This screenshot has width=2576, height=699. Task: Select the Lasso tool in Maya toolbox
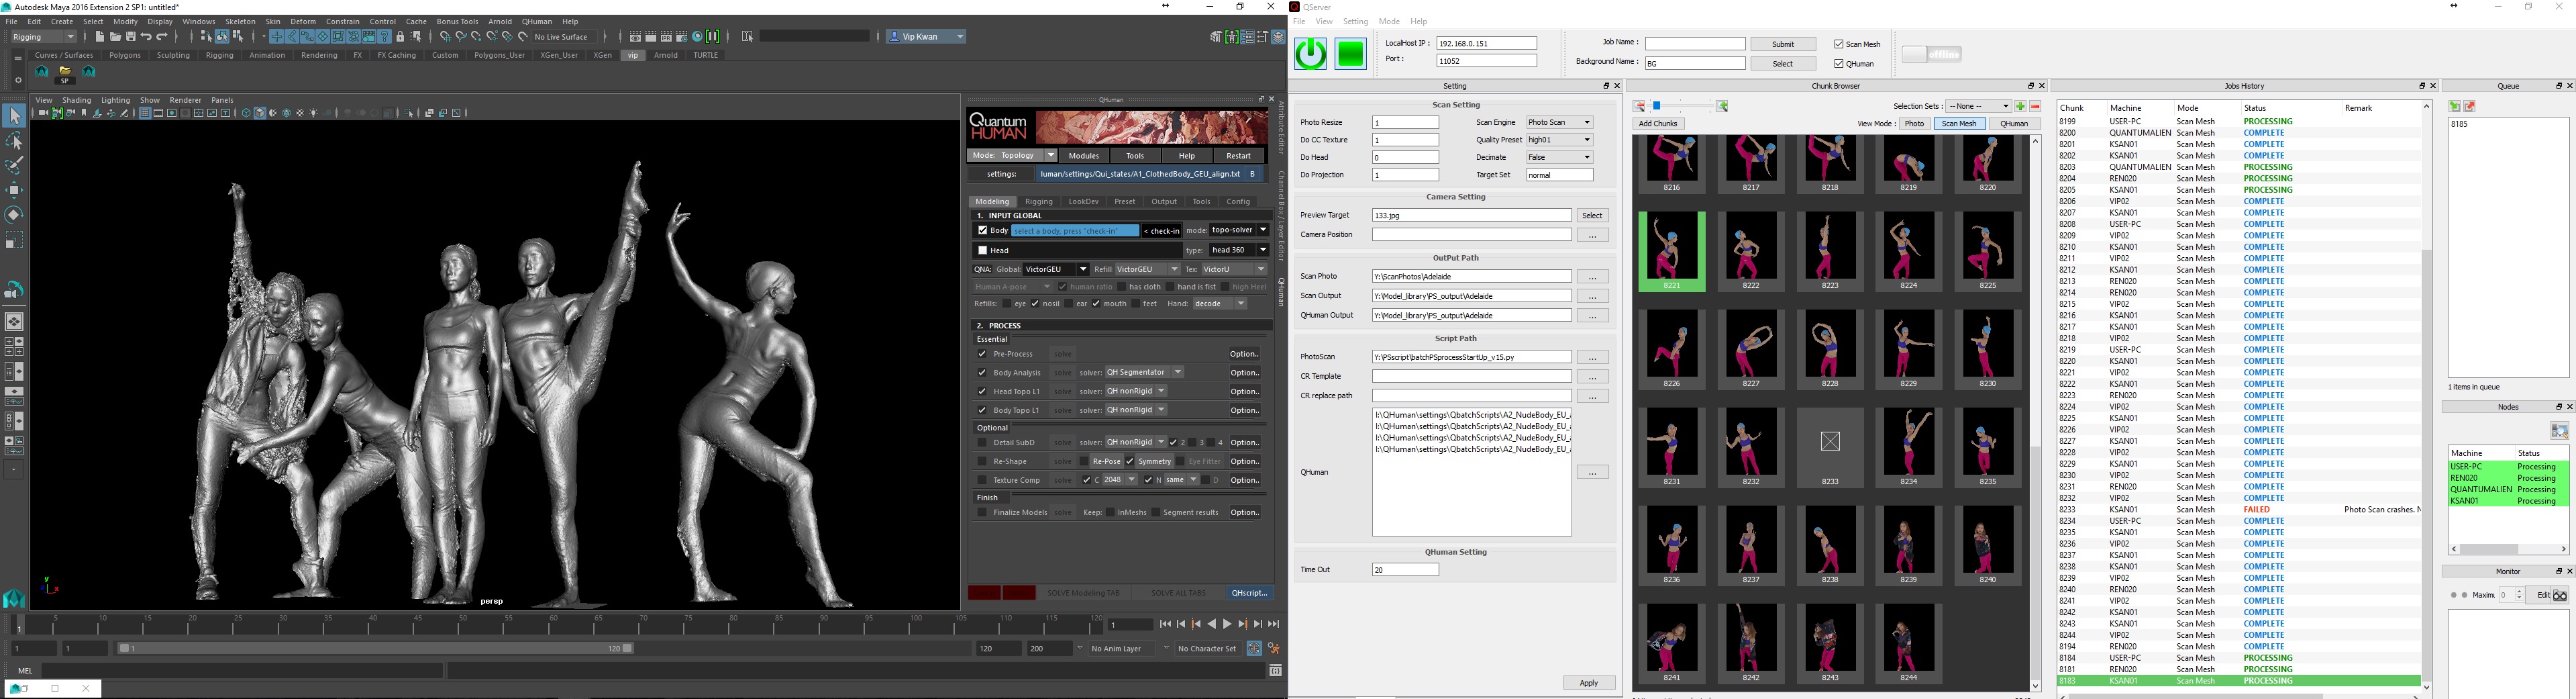[x=14, y=141]
